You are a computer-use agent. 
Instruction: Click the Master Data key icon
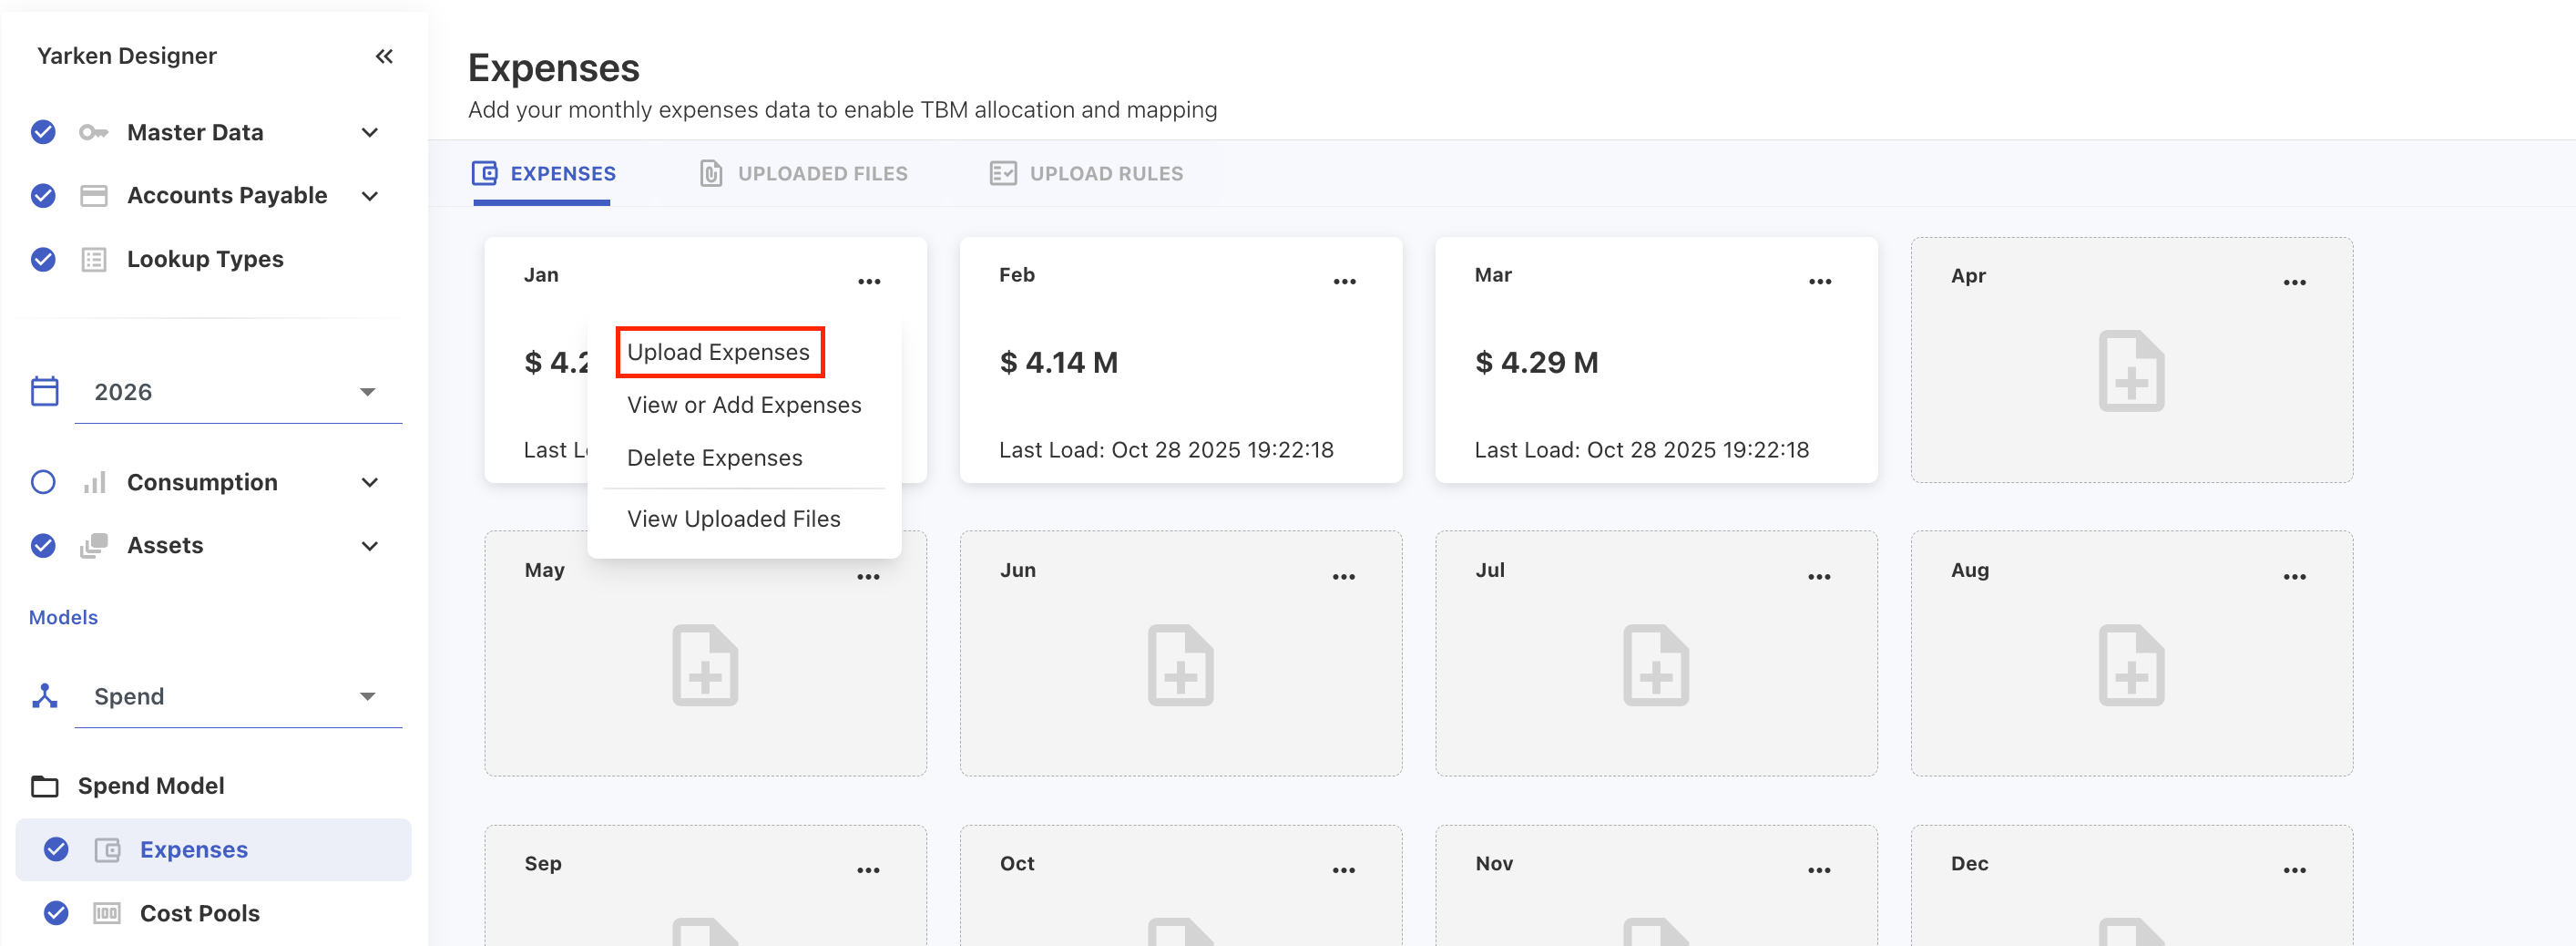(93, 132)
